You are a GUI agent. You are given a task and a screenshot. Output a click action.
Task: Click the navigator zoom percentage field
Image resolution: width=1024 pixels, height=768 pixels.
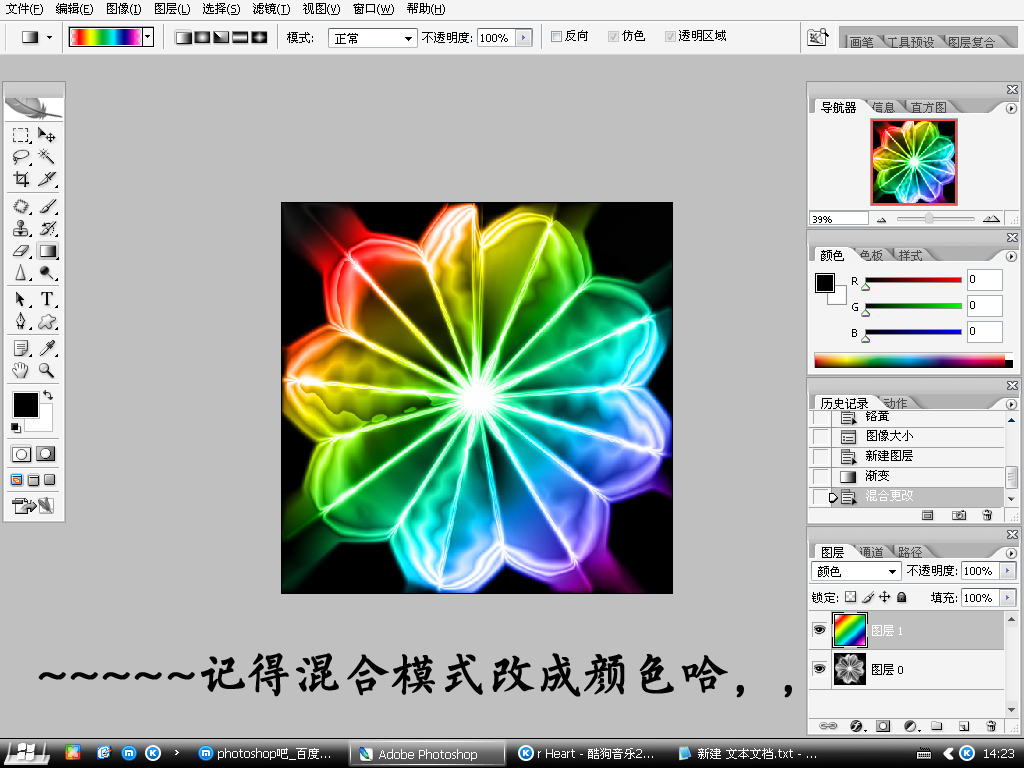pos(838,218)
